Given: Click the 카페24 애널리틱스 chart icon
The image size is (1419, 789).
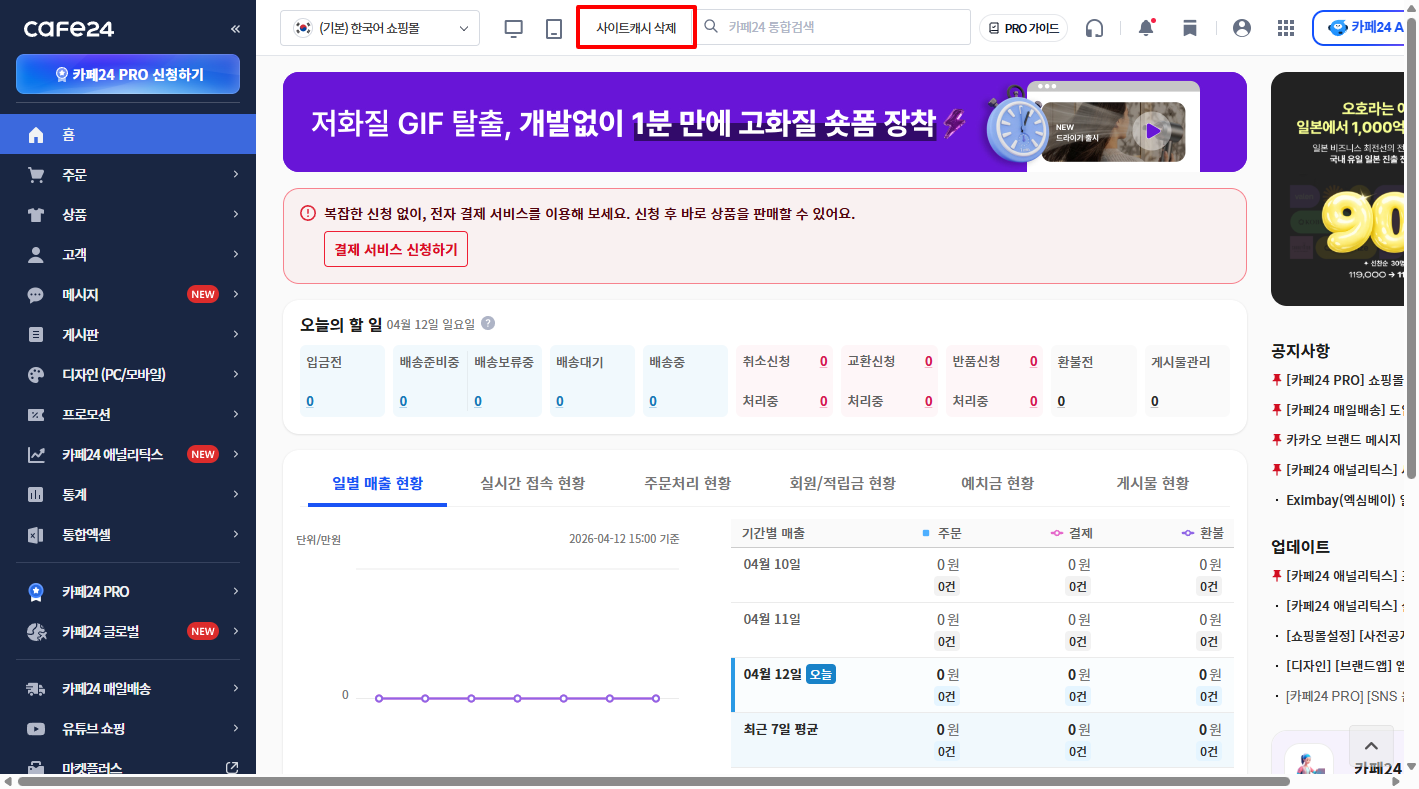Looking at the screenshot, I should pos(36,455).
